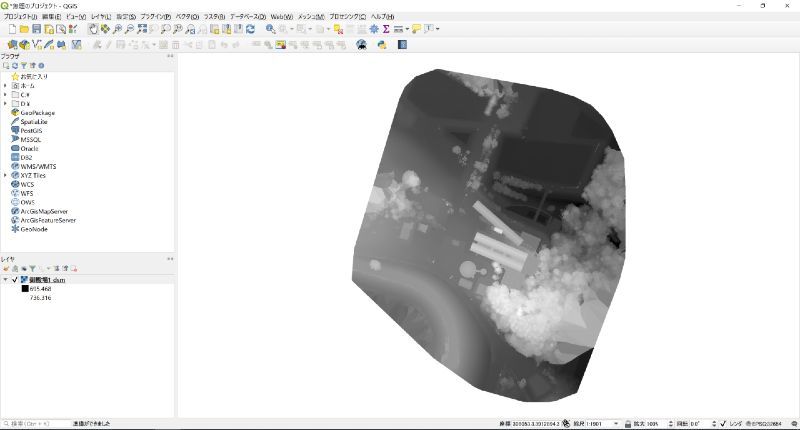The width and height of the screenshot is (800, 430).
Task: Select the Pan Map hand tool
Action: pos(93,30)
